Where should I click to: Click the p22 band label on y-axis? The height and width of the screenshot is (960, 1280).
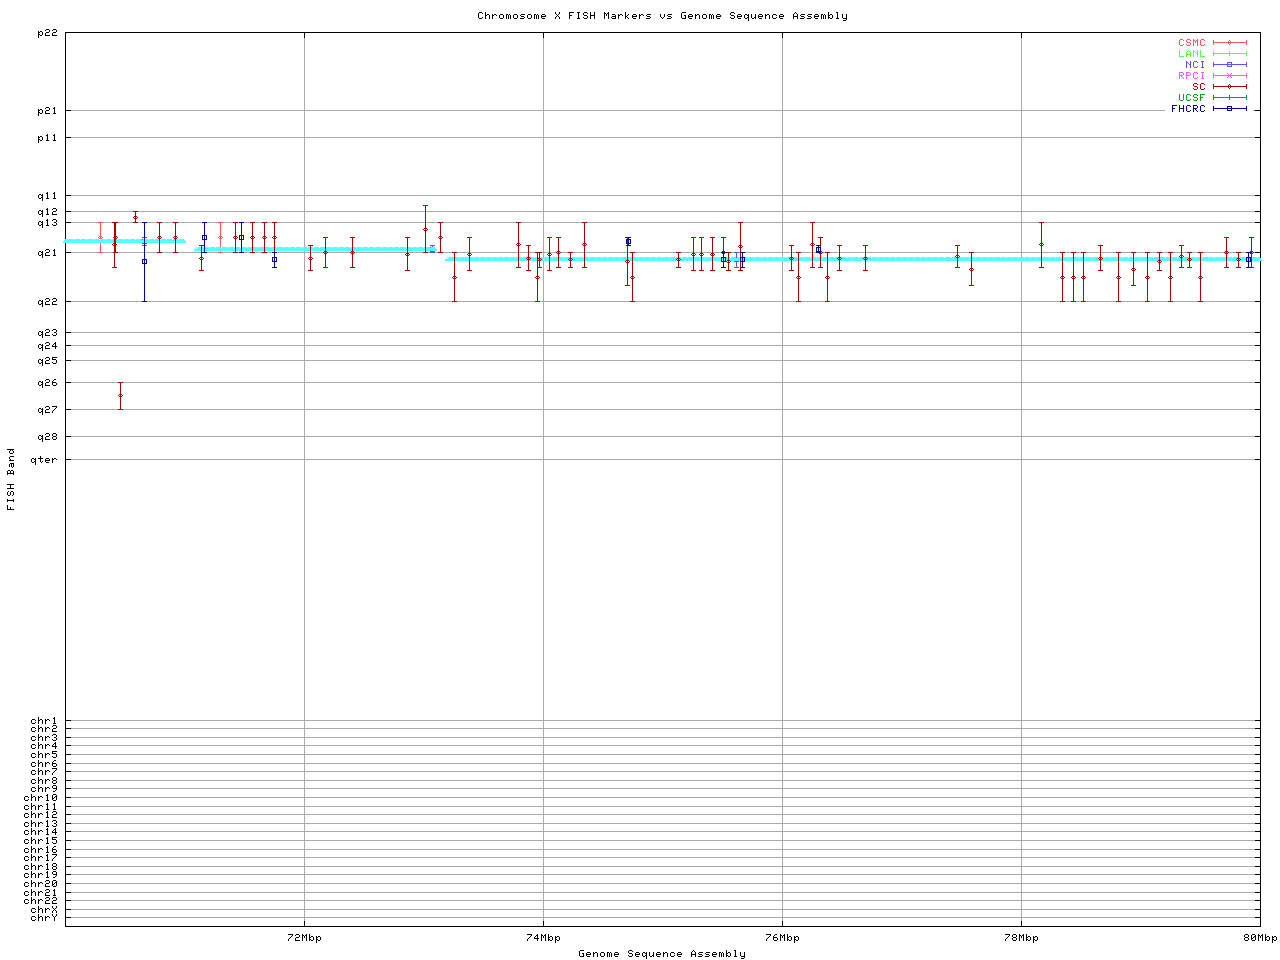click(47, 33)
